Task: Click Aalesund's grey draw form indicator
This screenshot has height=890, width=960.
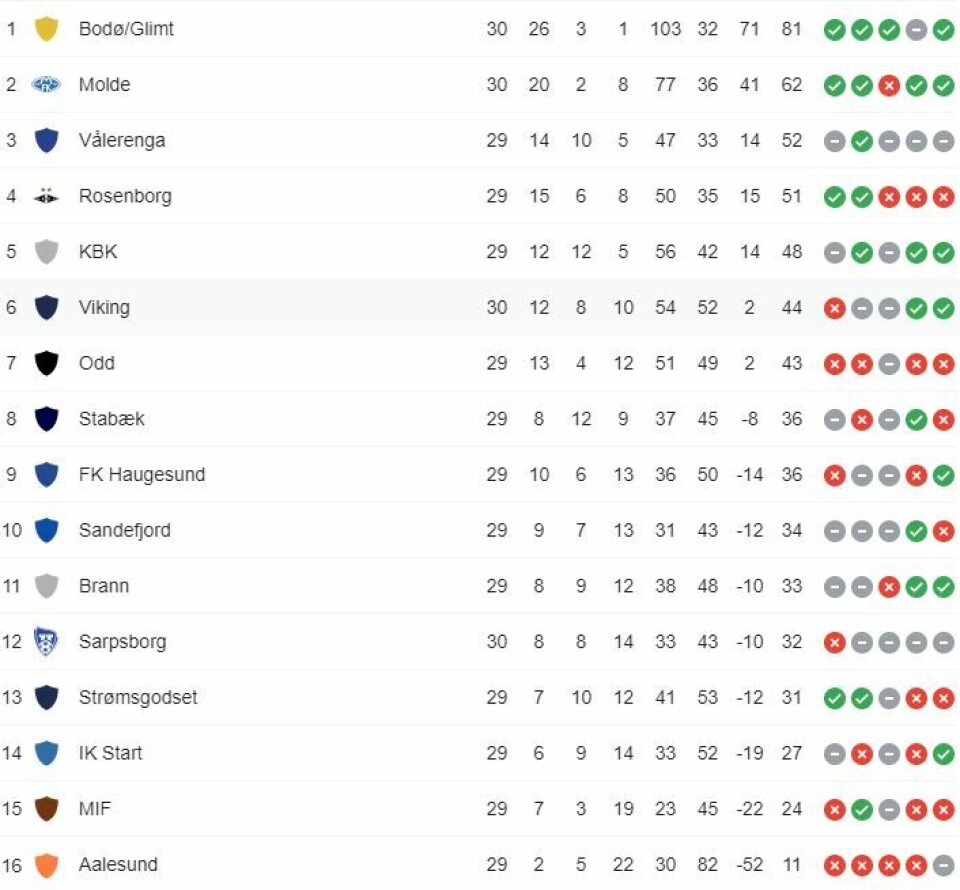Action: click(943, 866)
